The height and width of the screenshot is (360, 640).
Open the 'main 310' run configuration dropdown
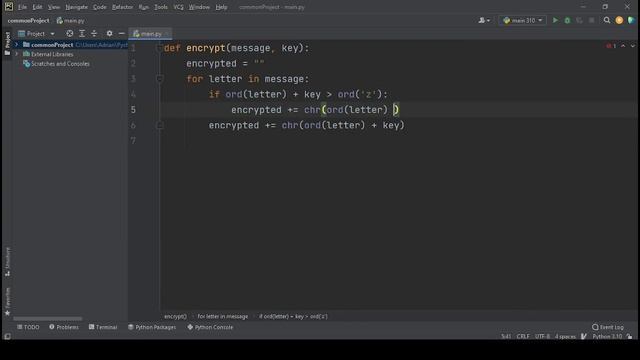522,20
